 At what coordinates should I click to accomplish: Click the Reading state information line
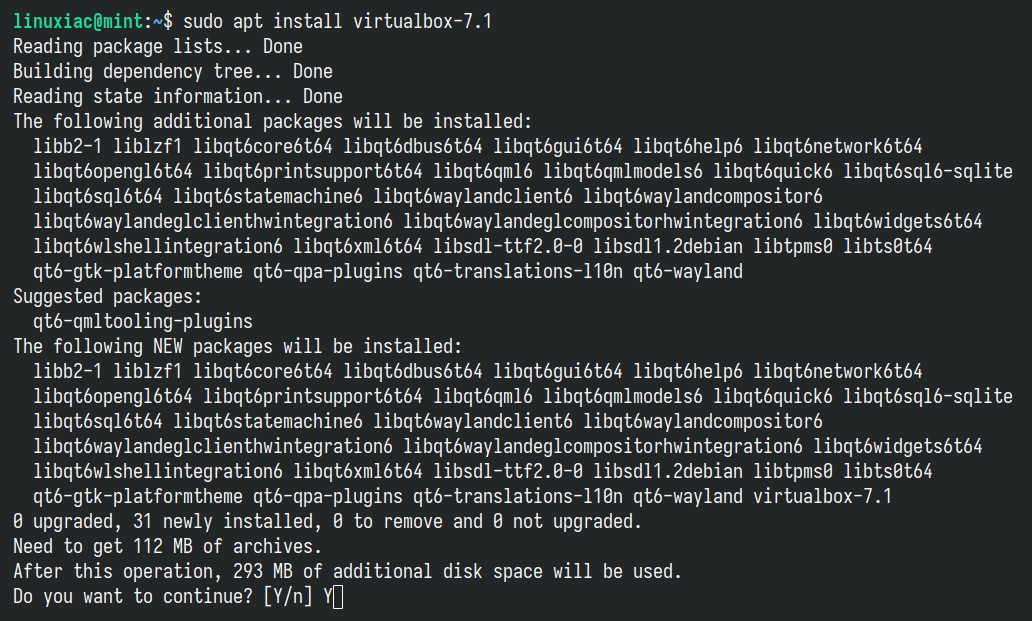pos(178,97)
